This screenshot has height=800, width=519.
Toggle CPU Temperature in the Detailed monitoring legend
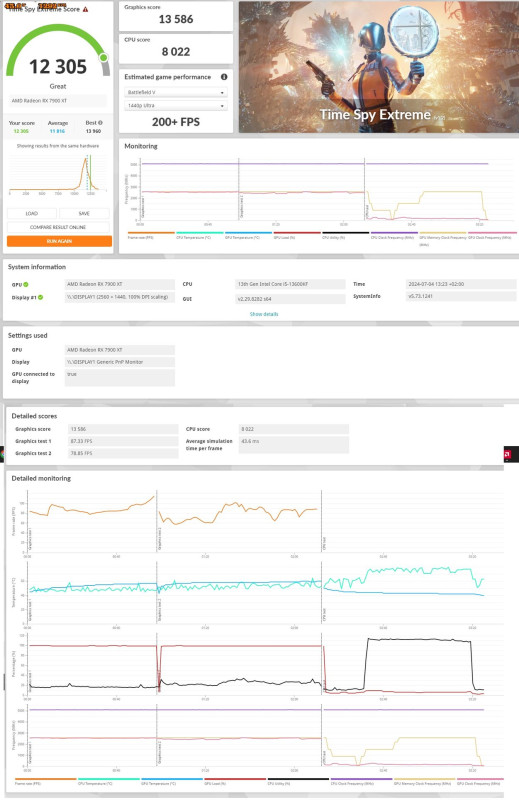point(109,782)
